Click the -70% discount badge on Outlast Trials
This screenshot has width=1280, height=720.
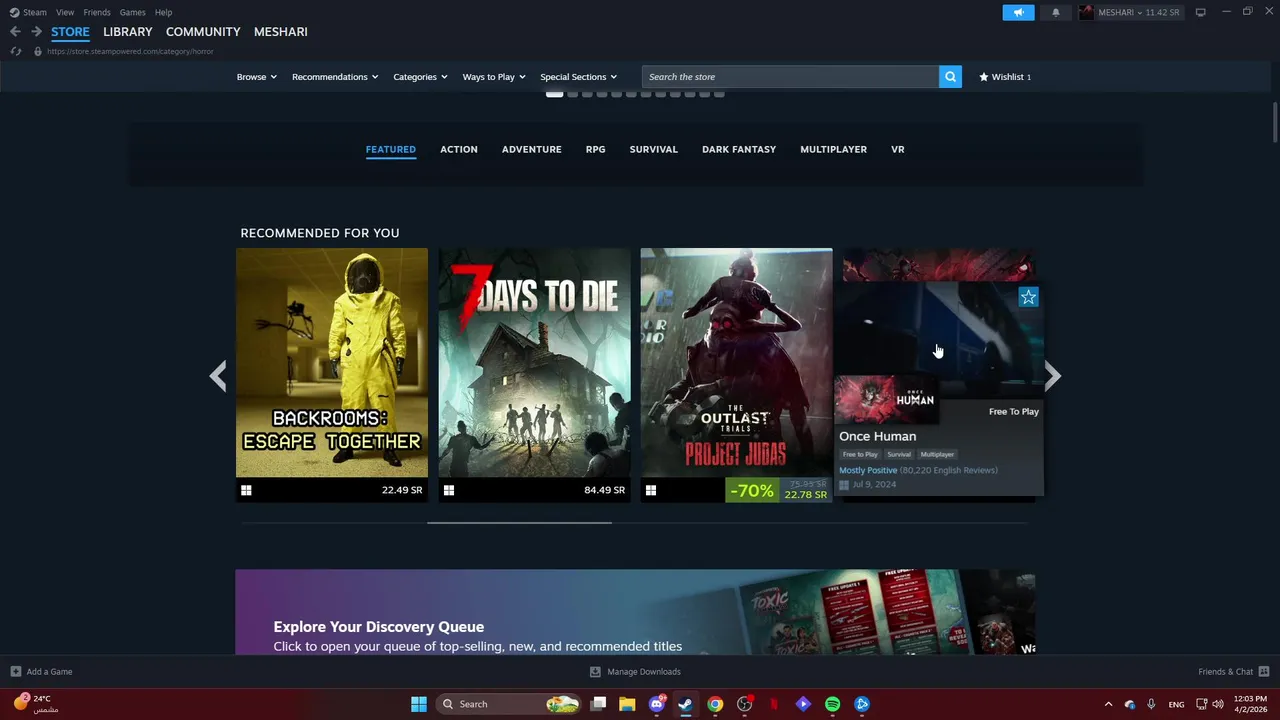(752, 490)
